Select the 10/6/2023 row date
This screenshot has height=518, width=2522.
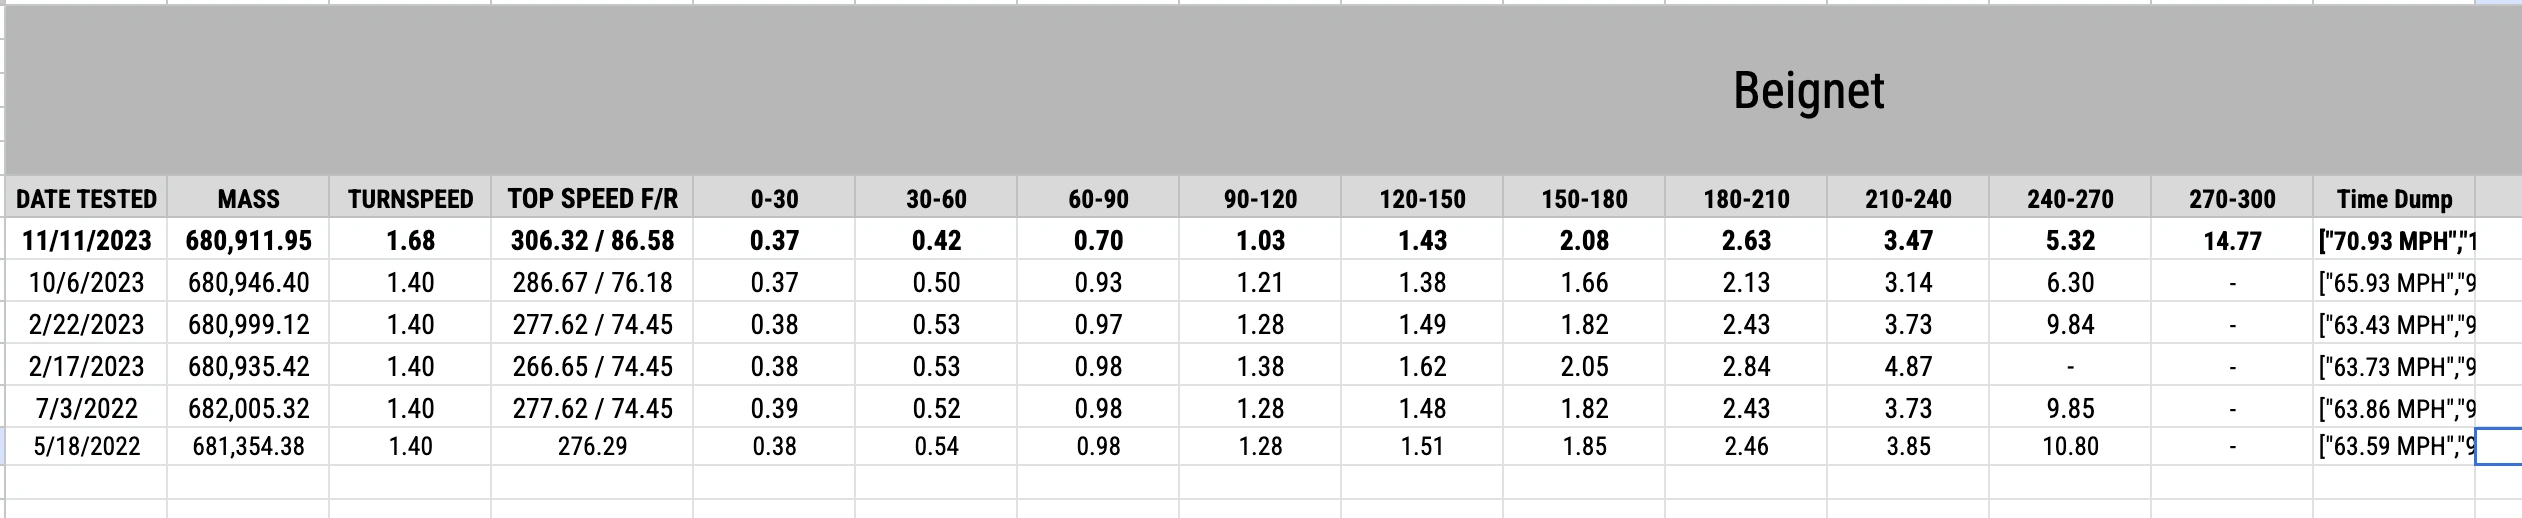[x=86, y=282]
